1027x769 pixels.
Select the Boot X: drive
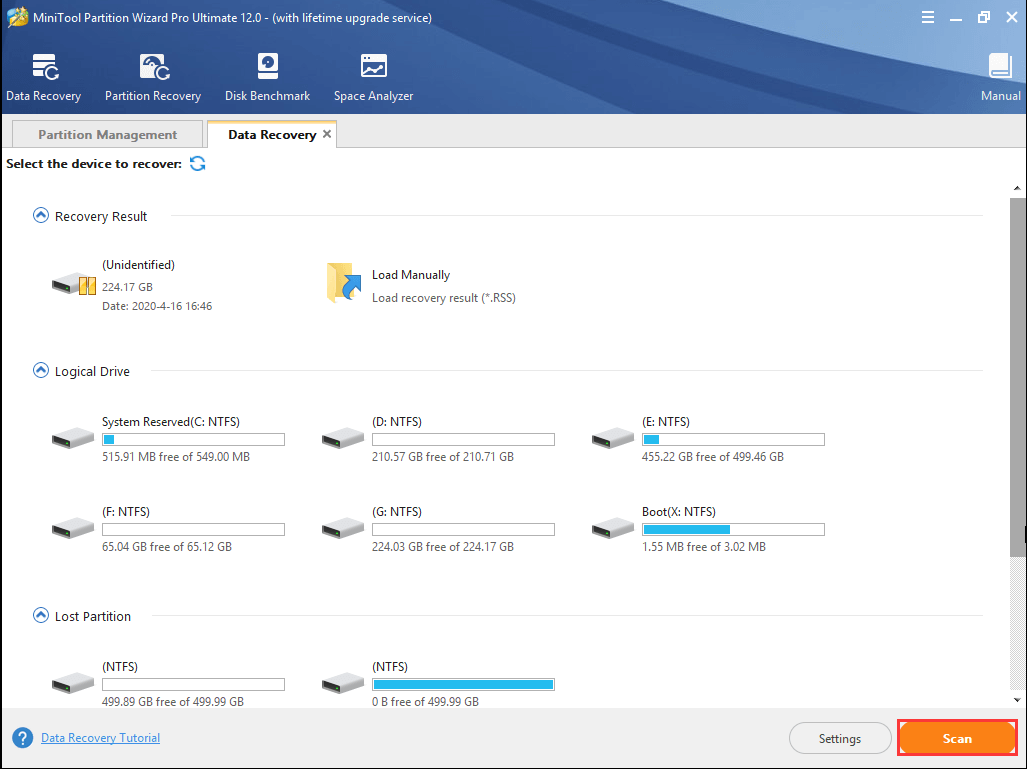point(614,528)
